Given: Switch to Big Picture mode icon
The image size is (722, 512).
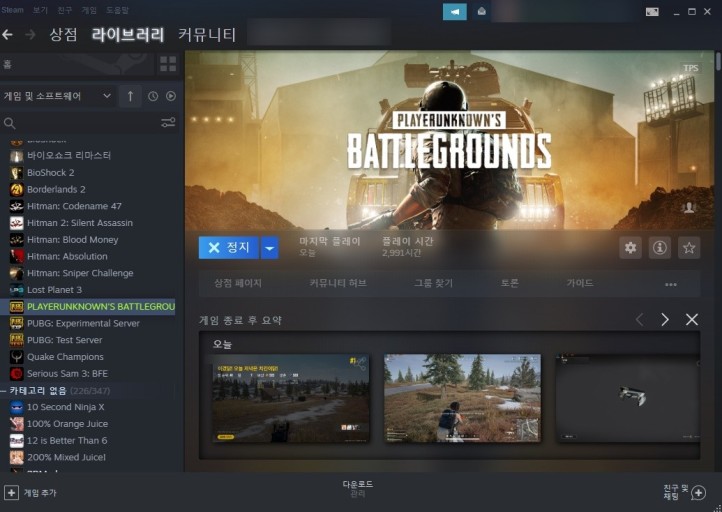Looking at the screenshot, I should point(652,12).
